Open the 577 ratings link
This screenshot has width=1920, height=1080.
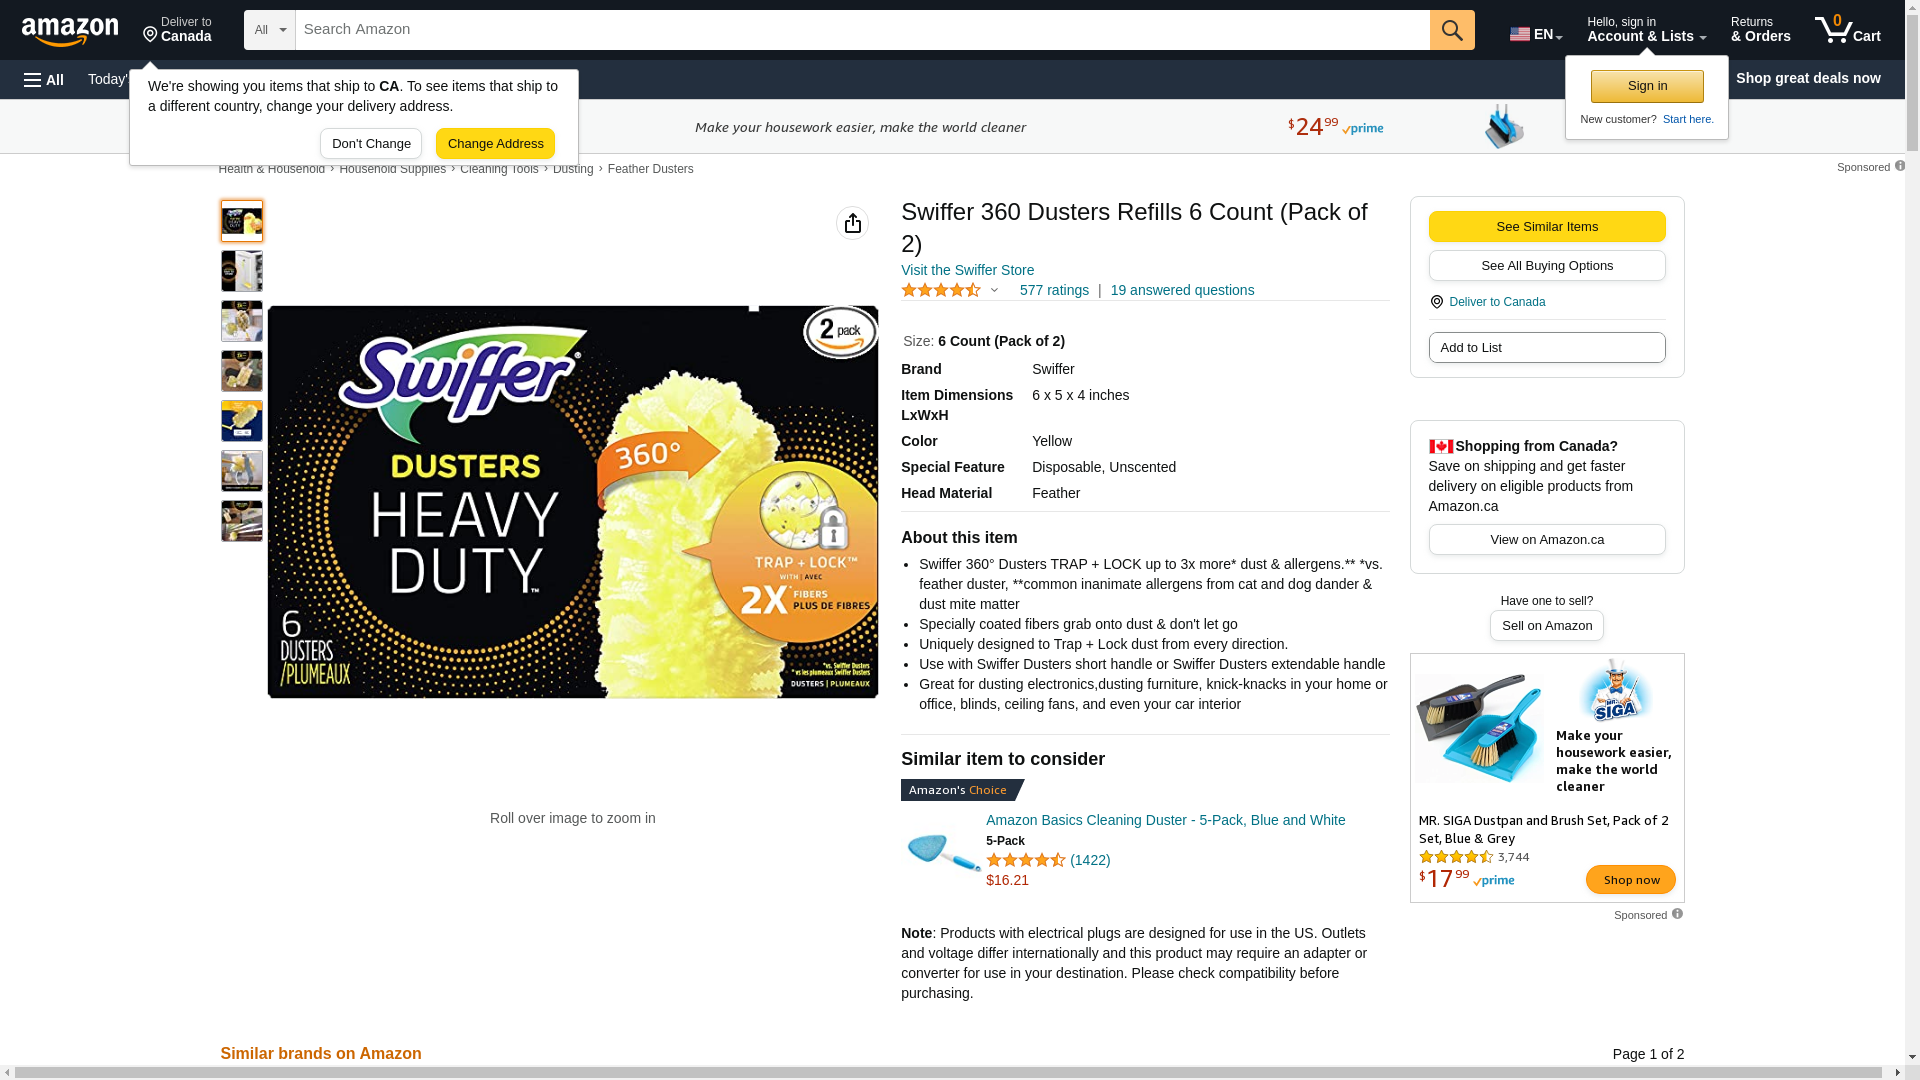point(1054,290)
